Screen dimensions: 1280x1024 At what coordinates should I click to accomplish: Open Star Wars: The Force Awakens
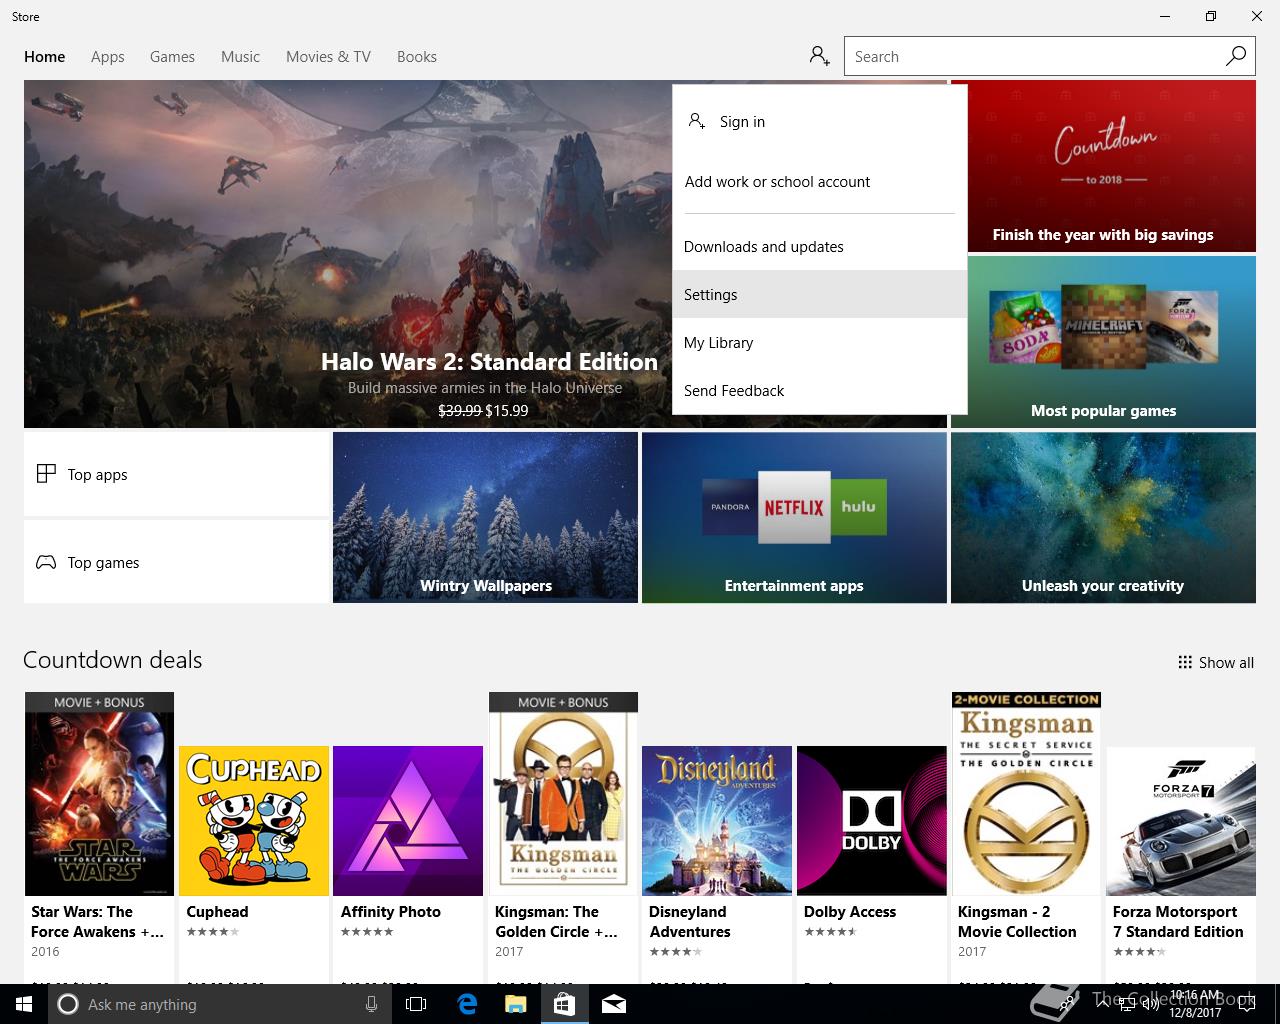(x=99, y=836)
